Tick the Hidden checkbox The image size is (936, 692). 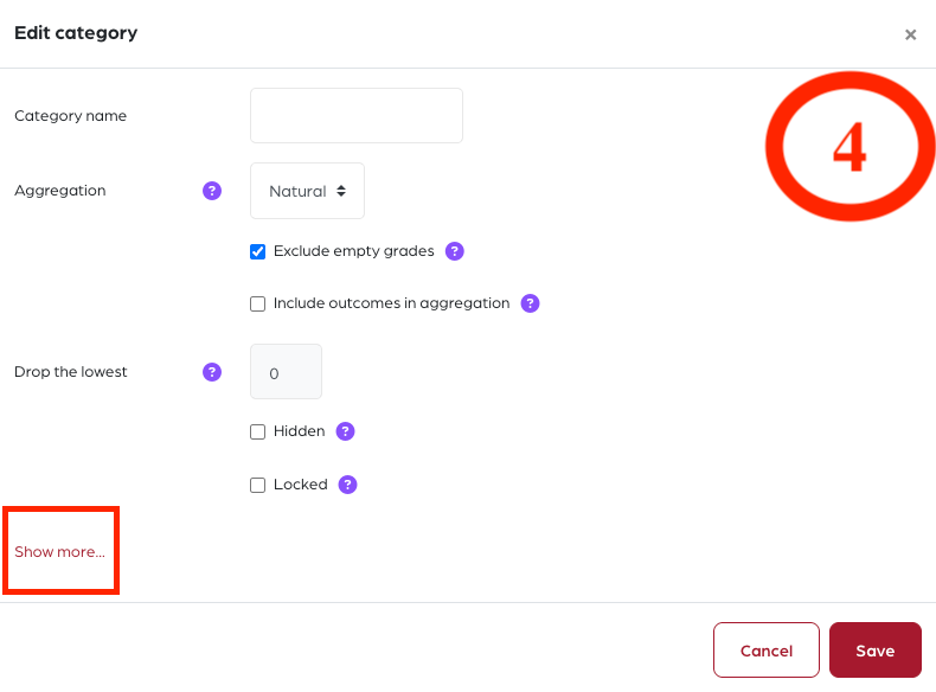tap(258, 432)
